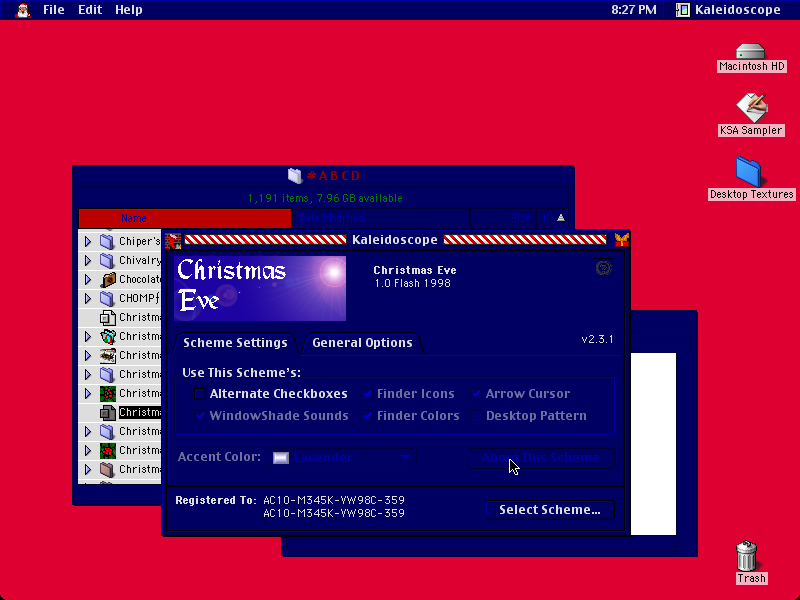Click the Lavender color swatch
Image resolution: width=800 pixels, height=600 pixels.
[x=281, y=458]
